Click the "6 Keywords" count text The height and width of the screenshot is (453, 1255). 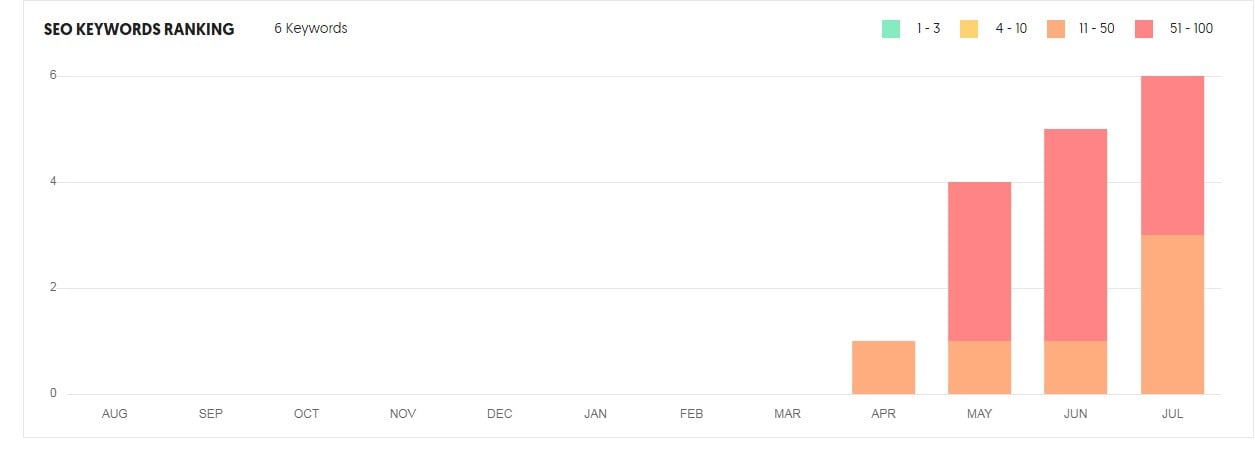311,29
